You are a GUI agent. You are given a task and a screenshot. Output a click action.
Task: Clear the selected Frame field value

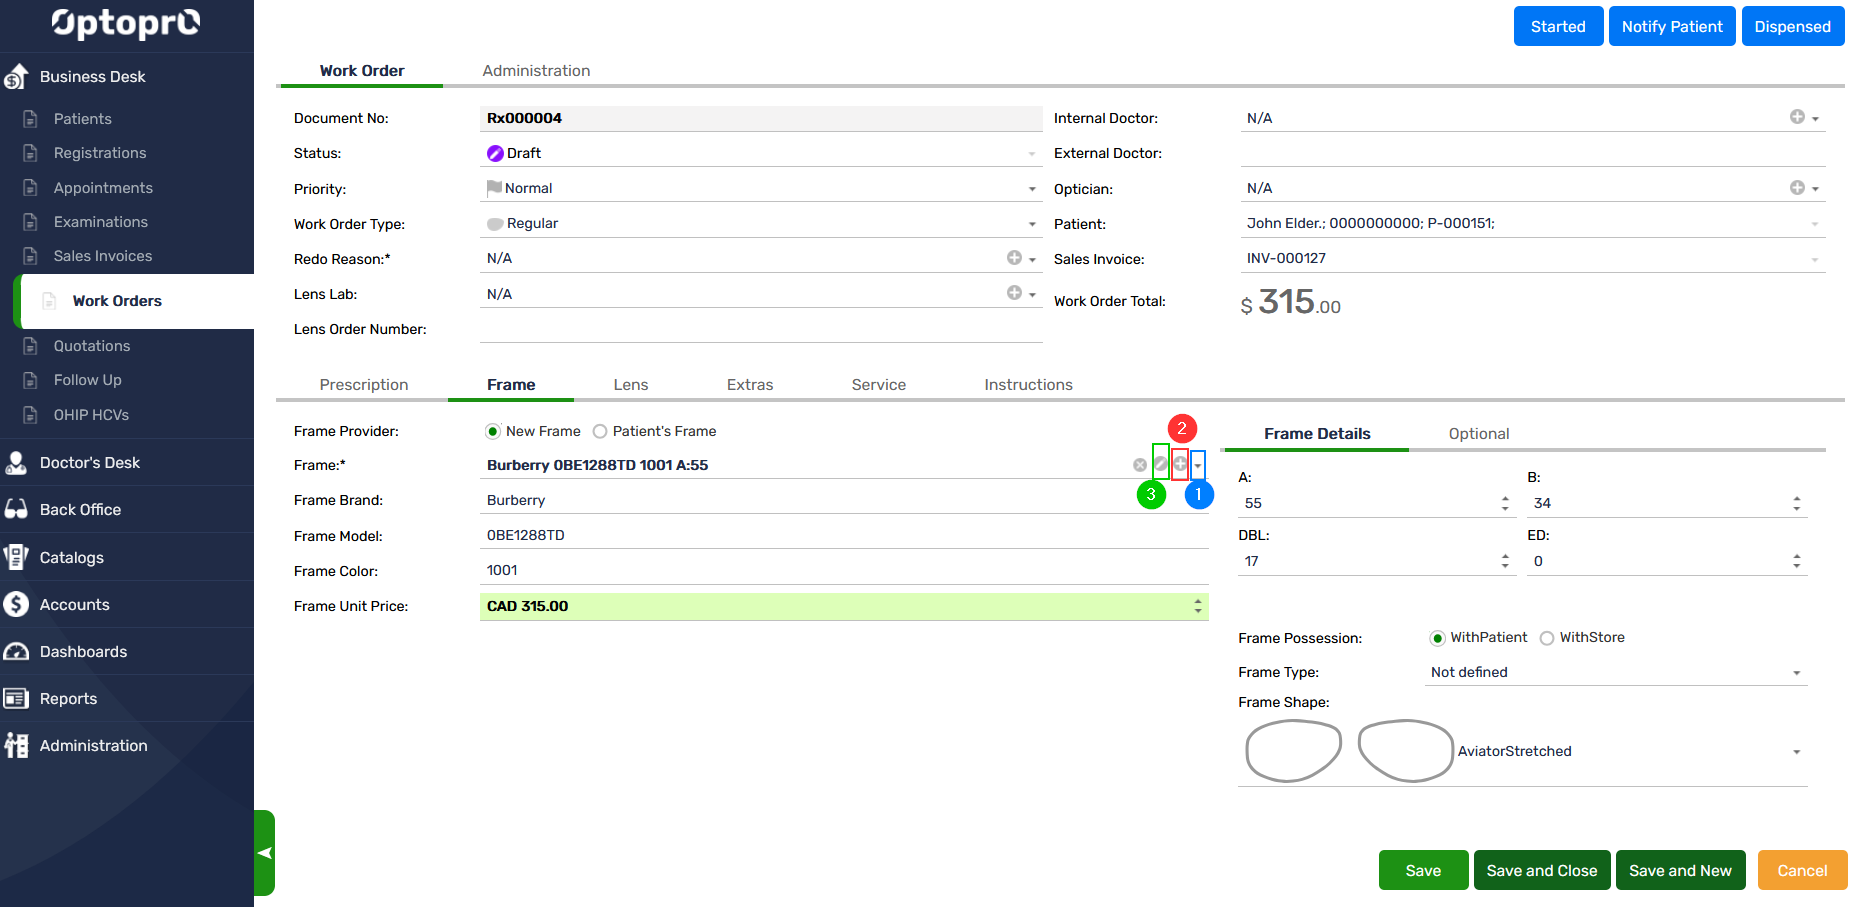pos(1139,465)
